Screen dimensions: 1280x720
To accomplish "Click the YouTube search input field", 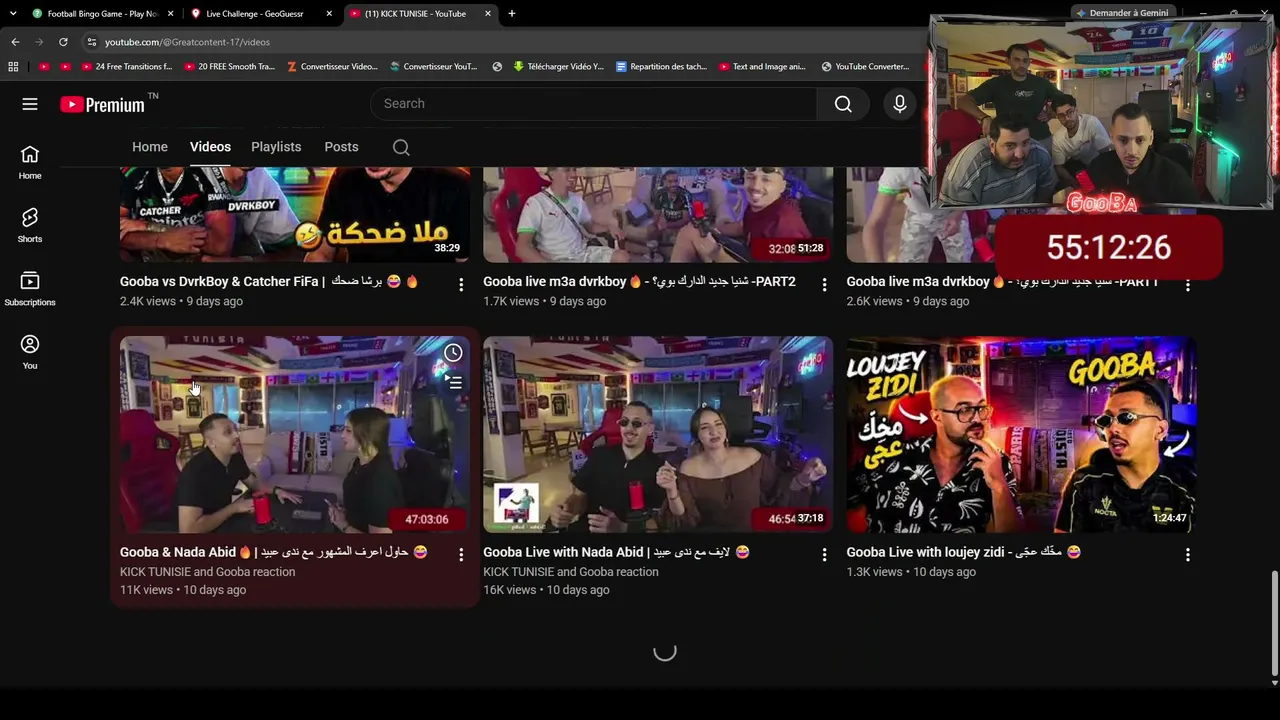I will 594,104.
